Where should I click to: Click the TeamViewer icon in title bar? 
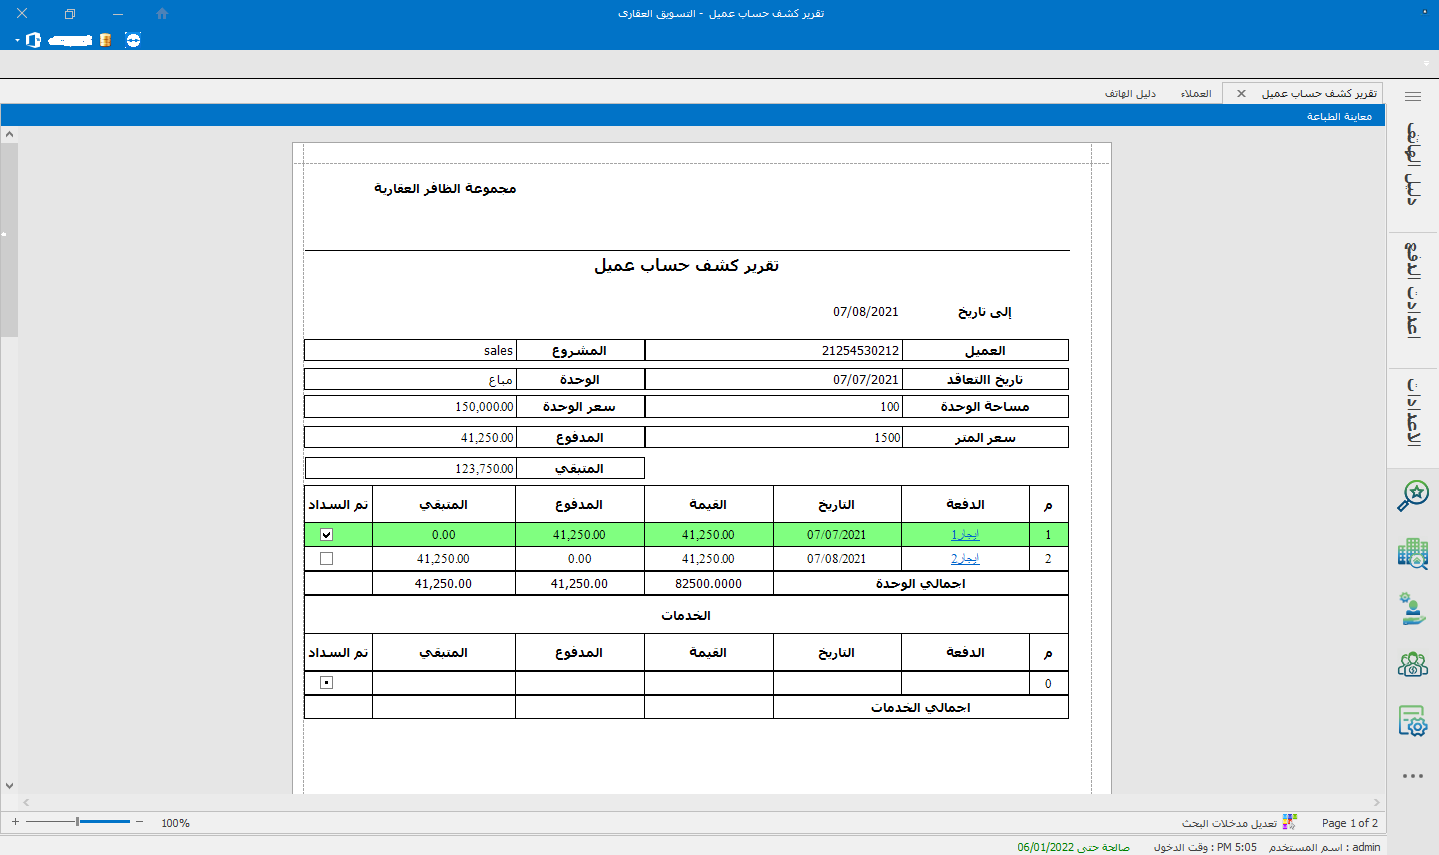tap(133, 40)
